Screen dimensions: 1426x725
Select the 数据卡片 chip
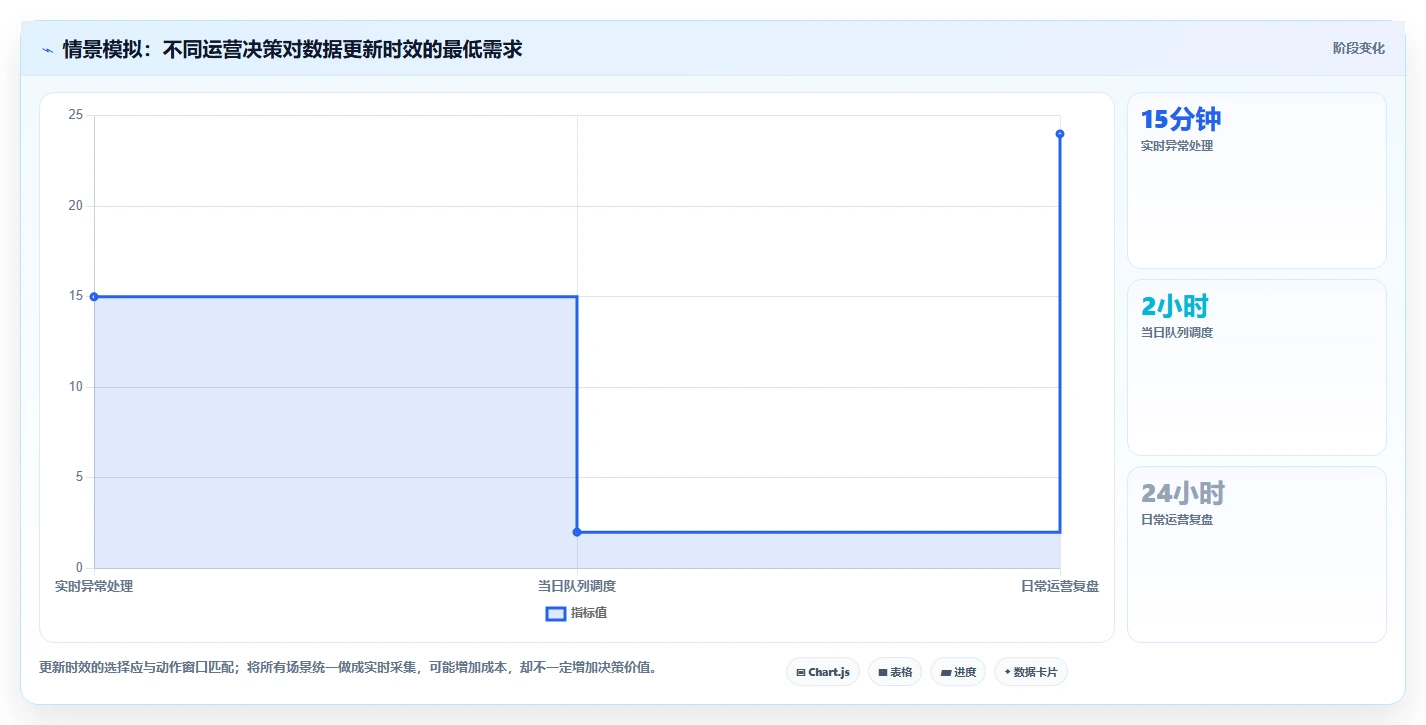coord(1031,672)
